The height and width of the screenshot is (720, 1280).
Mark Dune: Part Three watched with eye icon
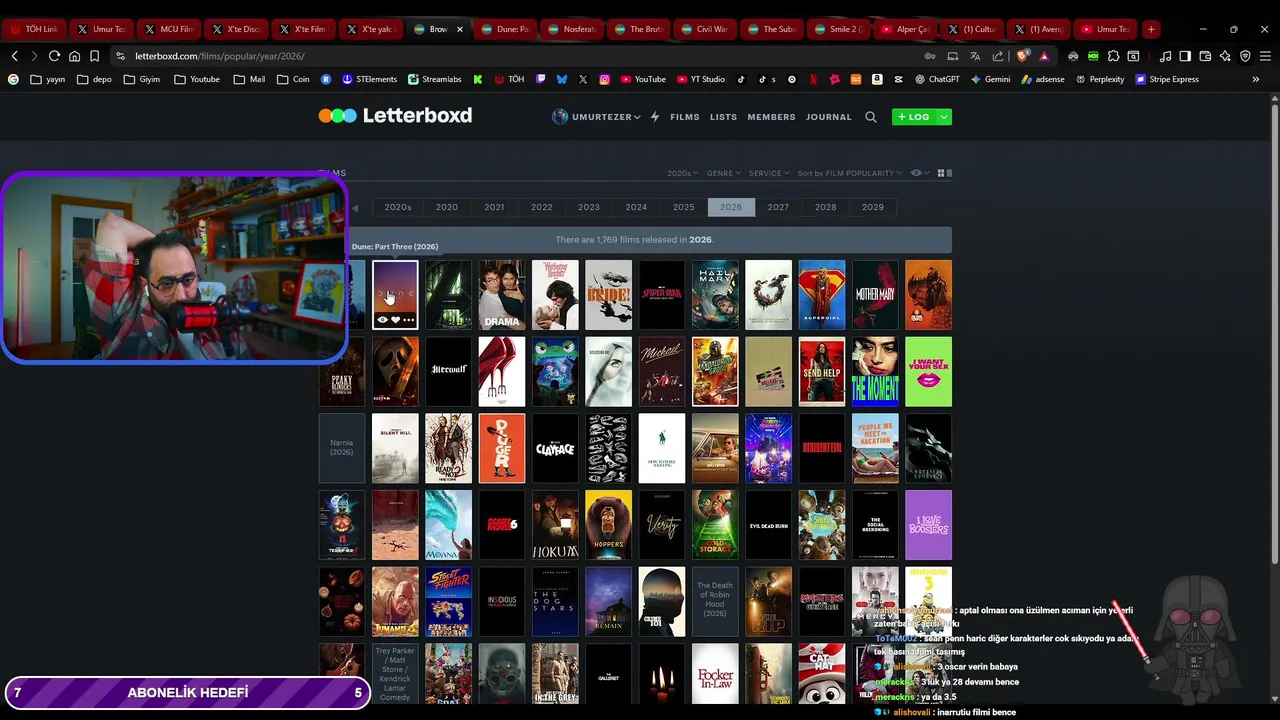pyautogui.click(x=382, y=320)
